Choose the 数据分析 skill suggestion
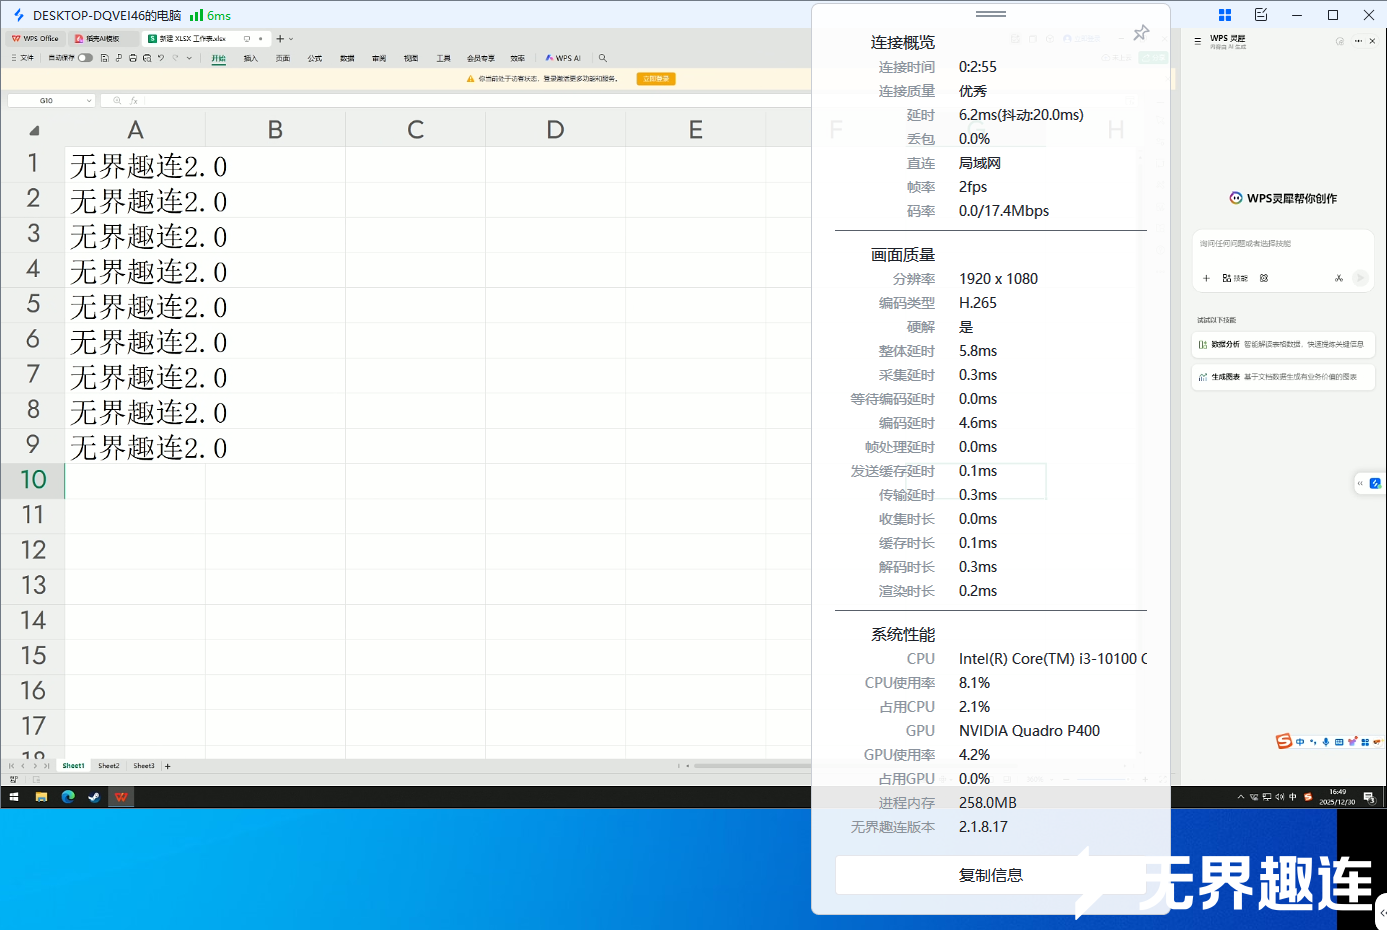The width and height of the screenshot is (1387, 930). (x=1283, y=345)
